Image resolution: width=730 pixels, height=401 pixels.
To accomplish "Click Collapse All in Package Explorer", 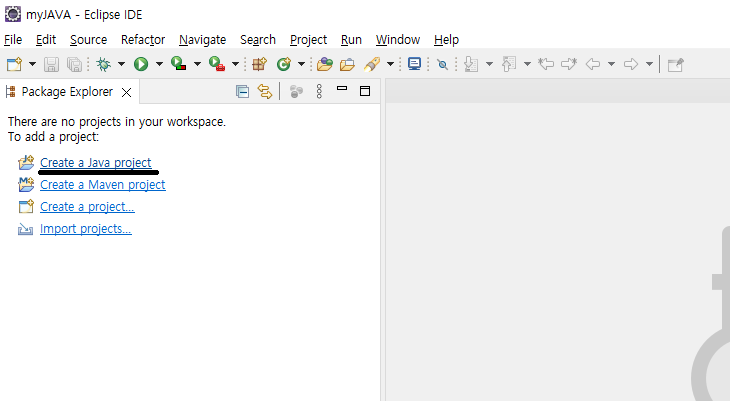I will click(x=242, y=91).
